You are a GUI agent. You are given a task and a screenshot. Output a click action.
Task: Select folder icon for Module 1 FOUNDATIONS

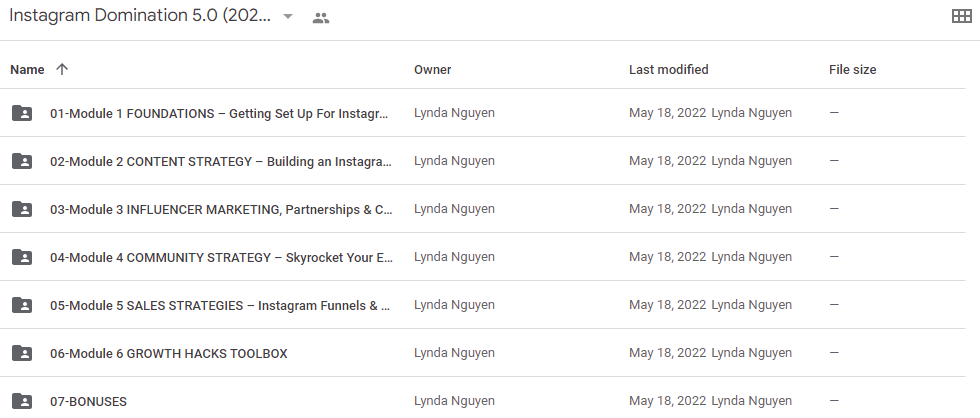(x=22, y=113)
